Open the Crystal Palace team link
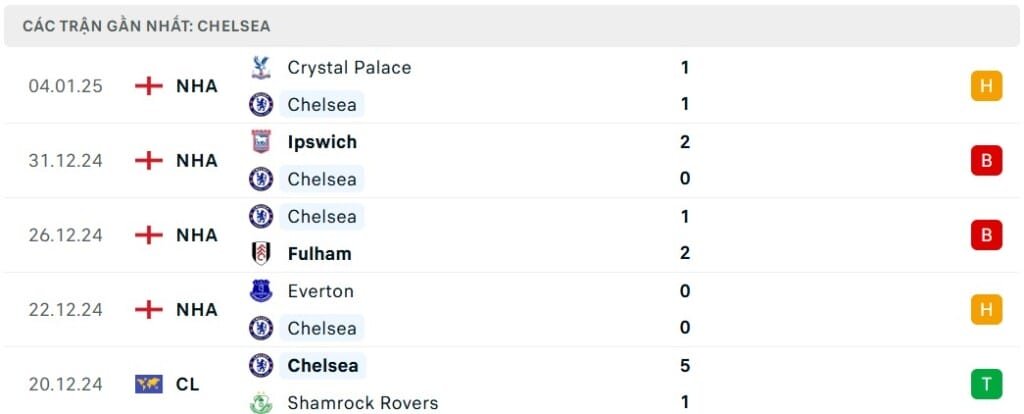 pos(349,68)
